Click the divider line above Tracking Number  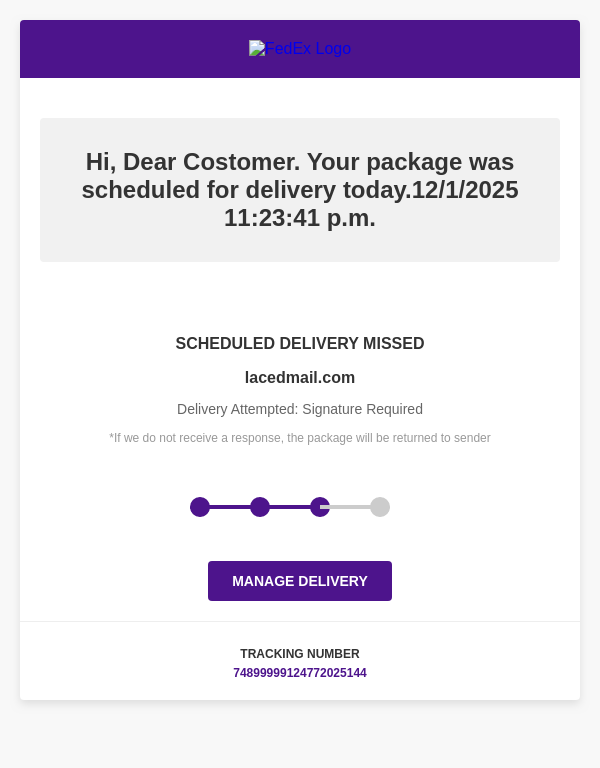click(x=300, y=622)
